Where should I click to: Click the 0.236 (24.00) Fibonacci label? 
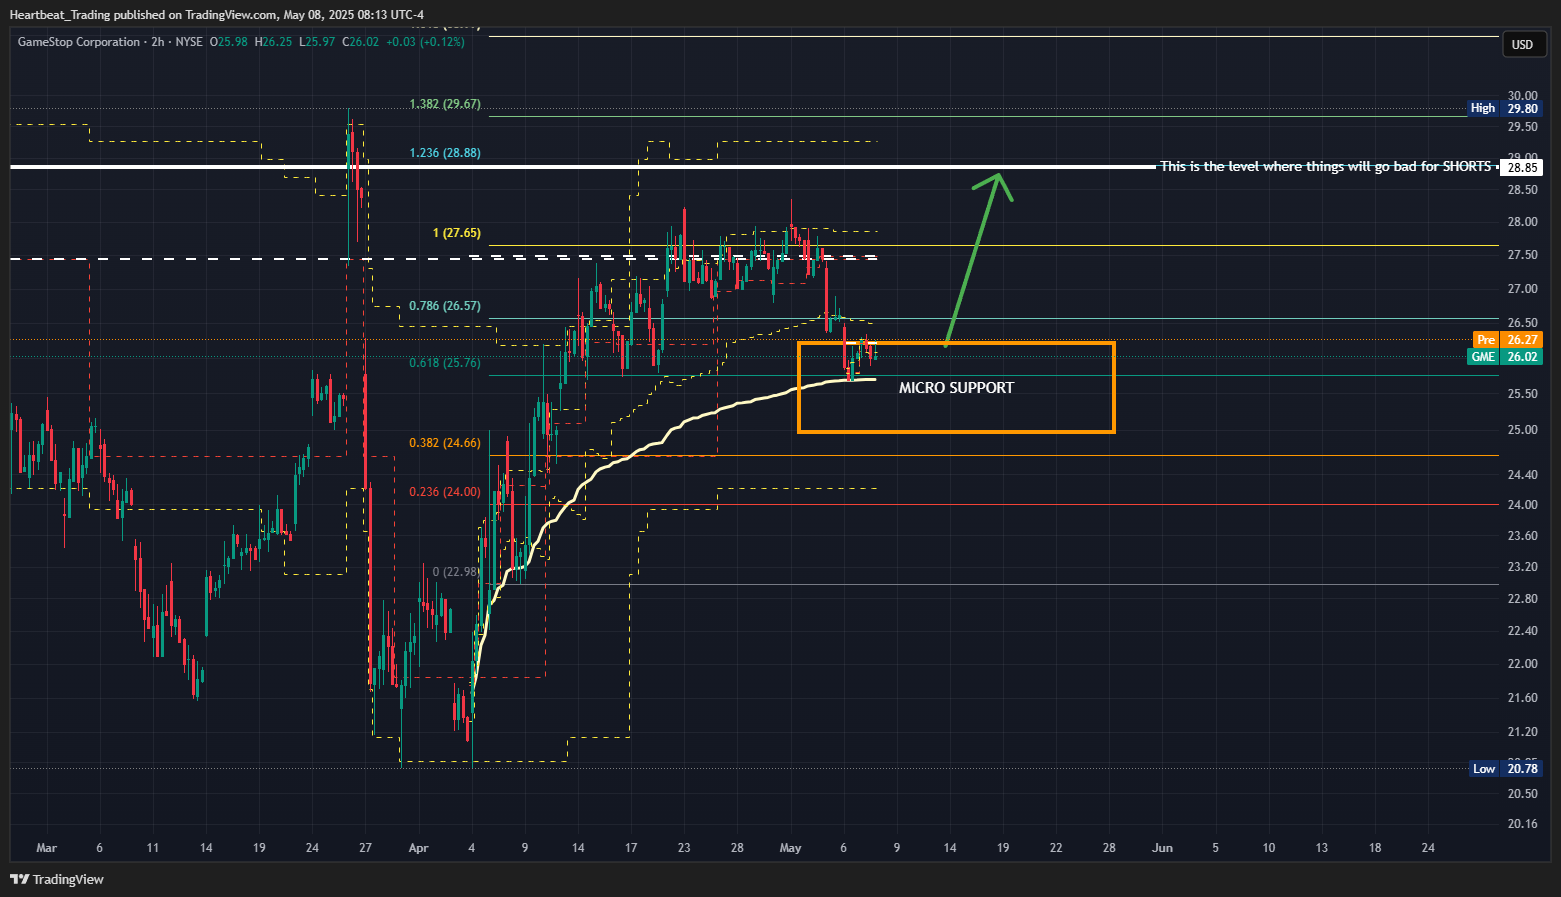[x=445, y=492]
